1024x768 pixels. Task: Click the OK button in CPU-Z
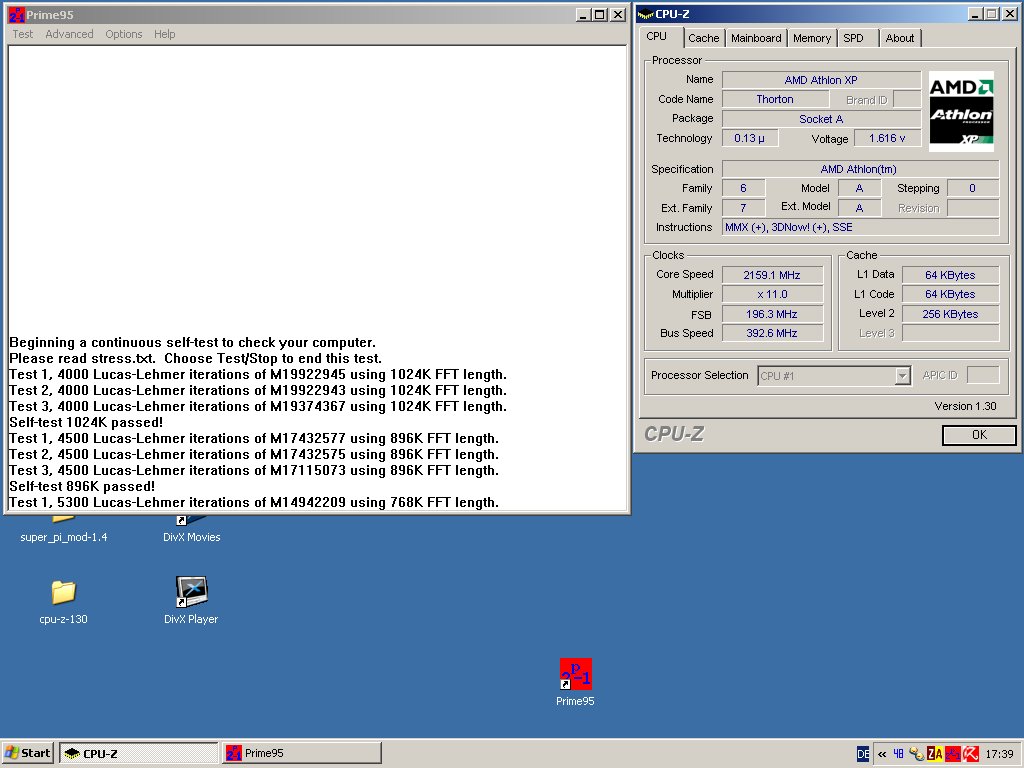pyautogui.click(x=979, y=435)
